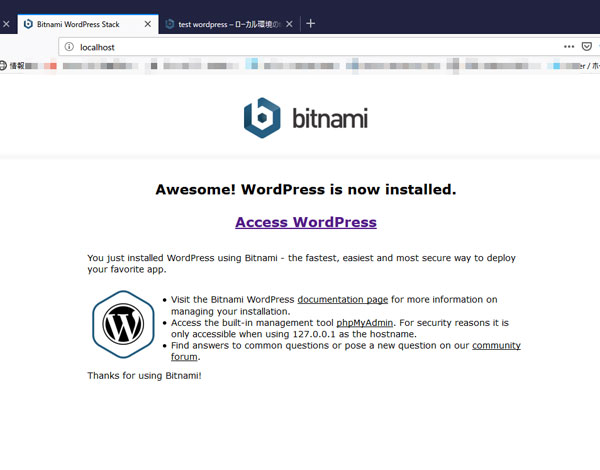The width and height of the screenshot is (600, 470).
Task: Open the Access WordPress link
Action: pyautogui.click(x=306, y=222)
